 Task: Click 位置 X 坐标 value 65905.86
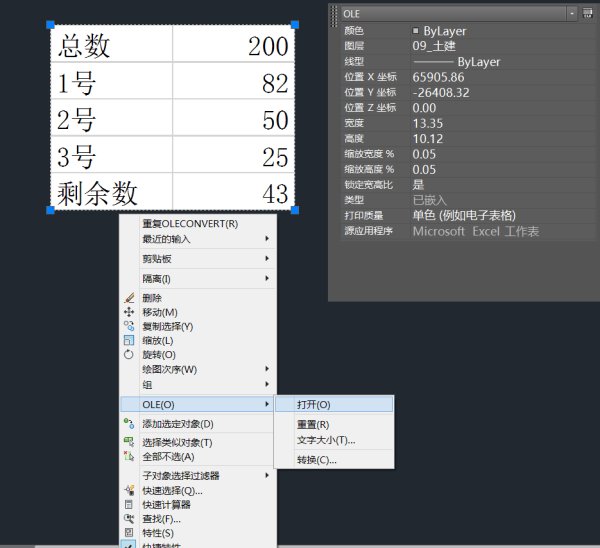(x=438, y=77)
